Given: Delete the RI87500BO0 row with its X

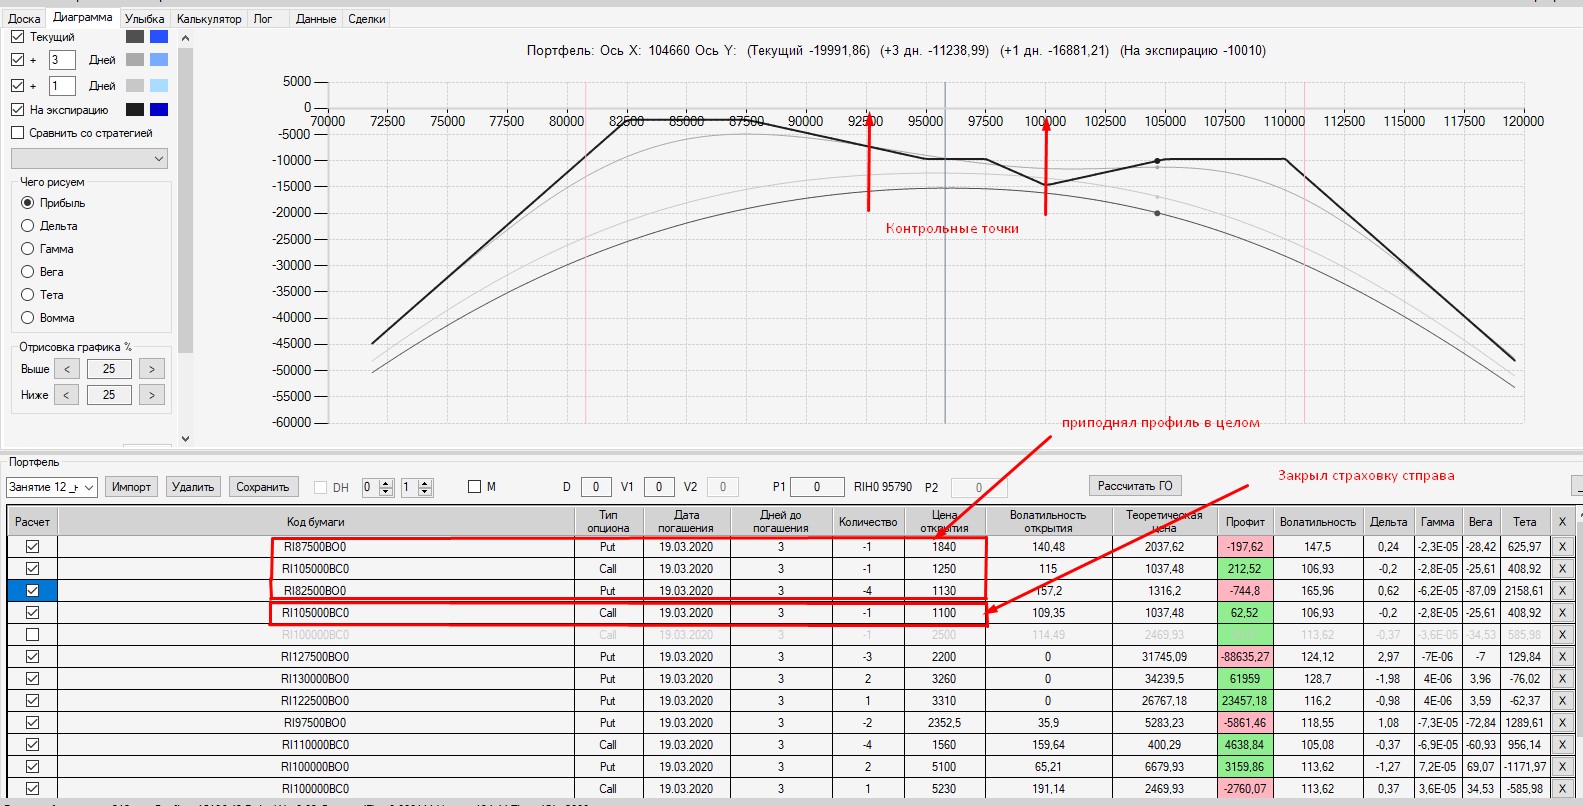Looking at the screenshot, I should (1562, 547).
